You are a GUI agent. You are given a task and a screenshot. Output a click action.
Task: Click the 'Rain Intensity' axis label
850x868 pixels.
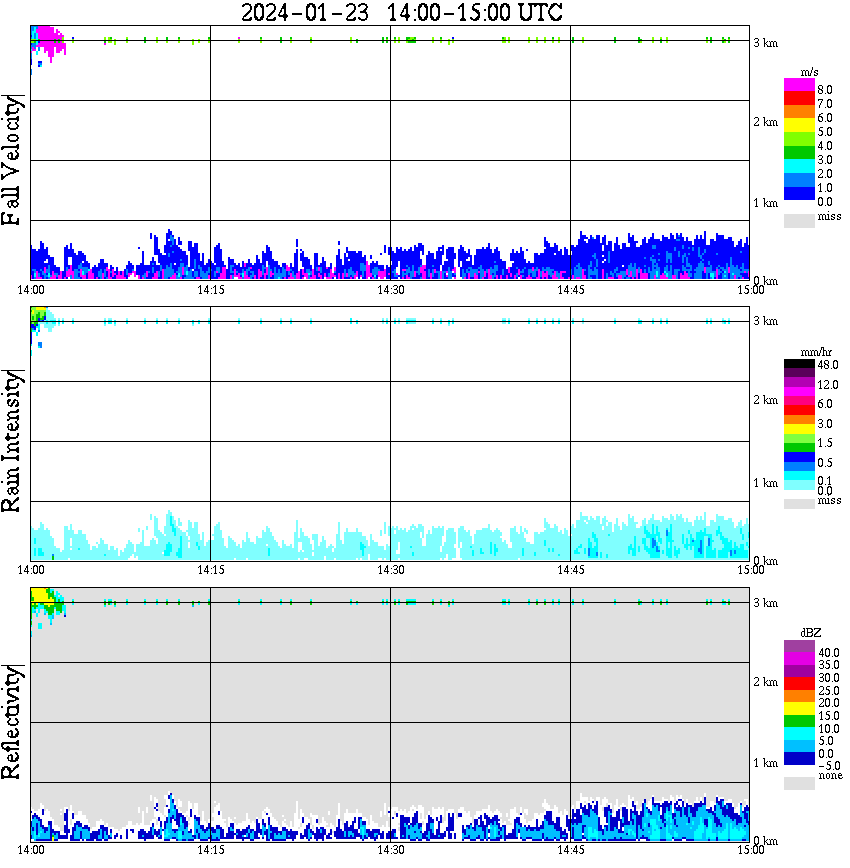(11, 441)
